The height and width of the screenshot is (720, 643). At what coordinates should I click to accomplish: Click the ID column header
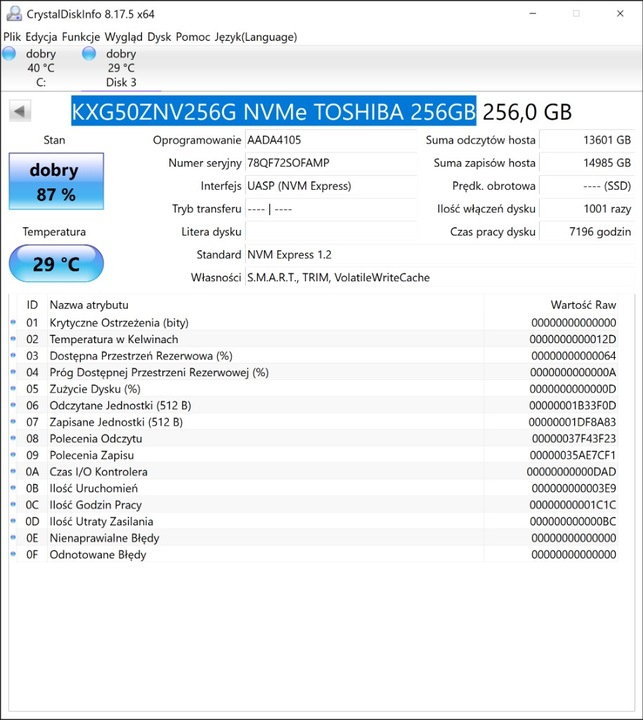pyautogui.click(x=32, y=305)
